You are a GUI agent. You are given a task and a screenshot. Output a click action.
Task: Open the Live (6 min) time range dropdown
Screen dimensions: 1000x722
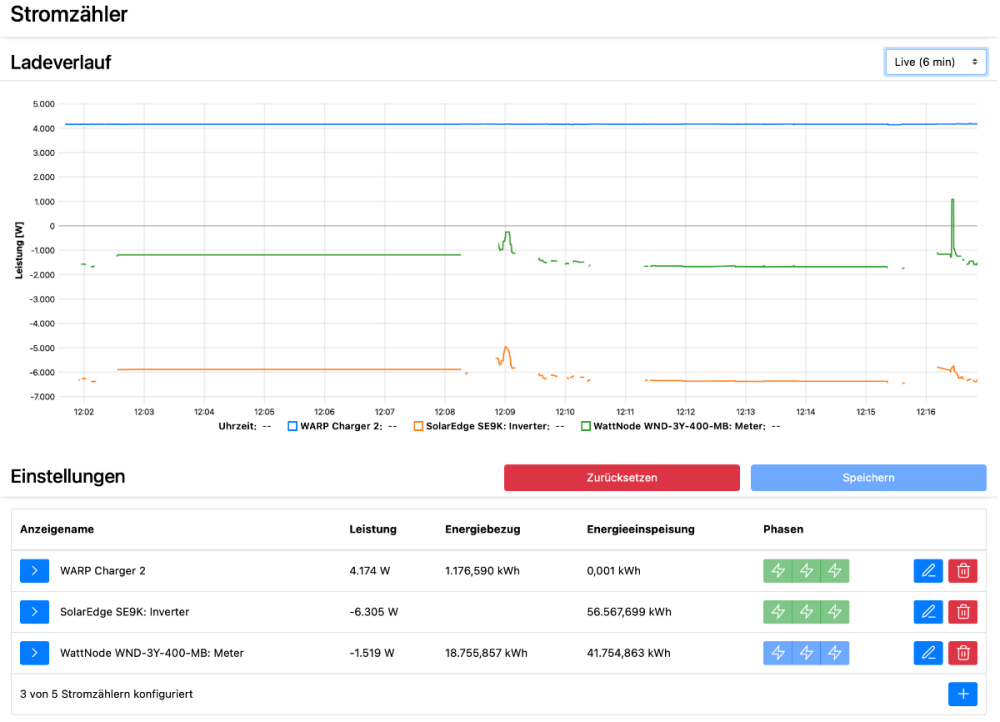coord(936,62)
